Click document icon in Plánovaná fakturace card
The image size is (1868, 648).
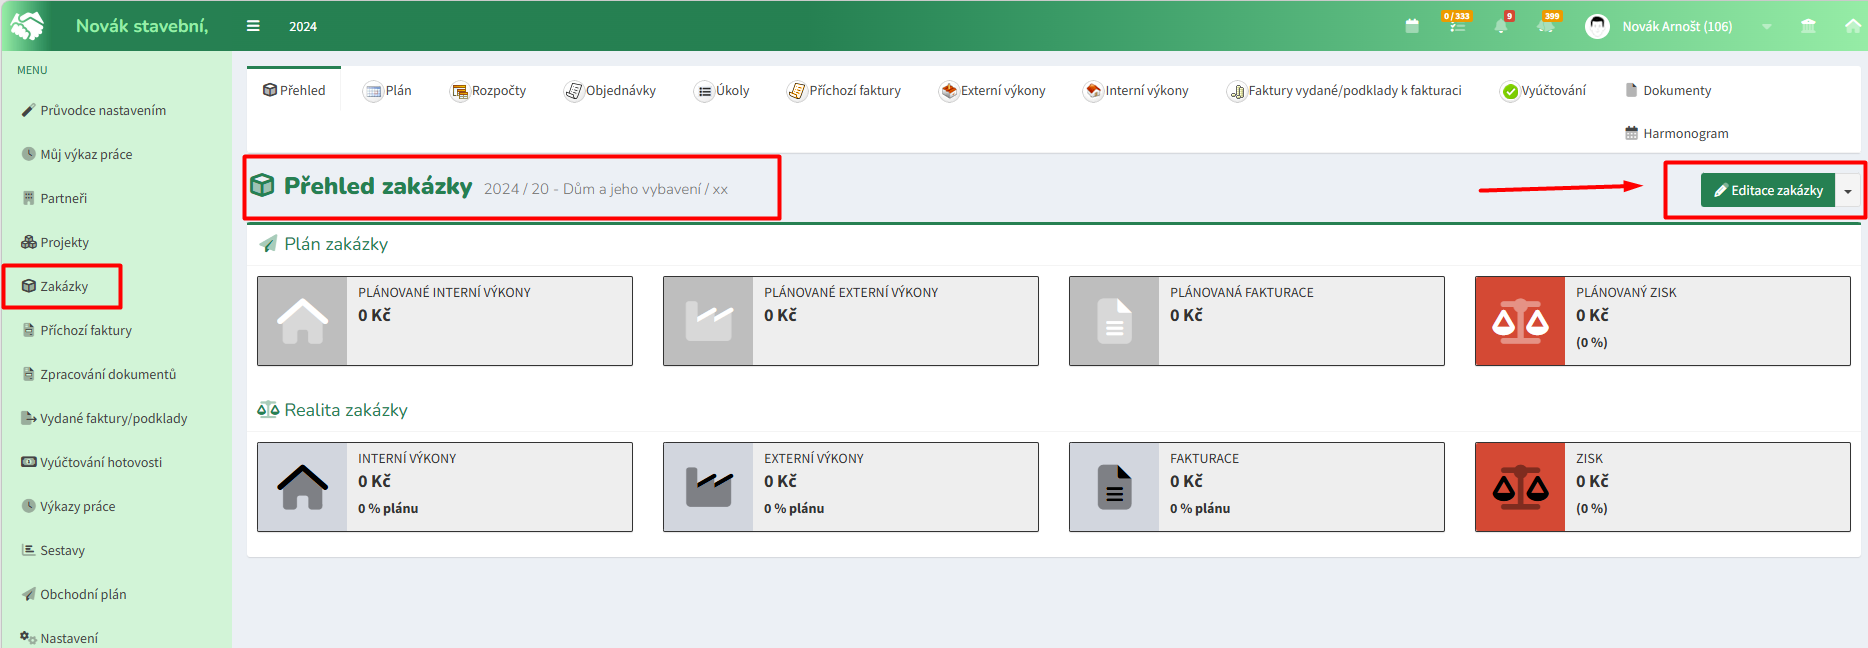1115,321
